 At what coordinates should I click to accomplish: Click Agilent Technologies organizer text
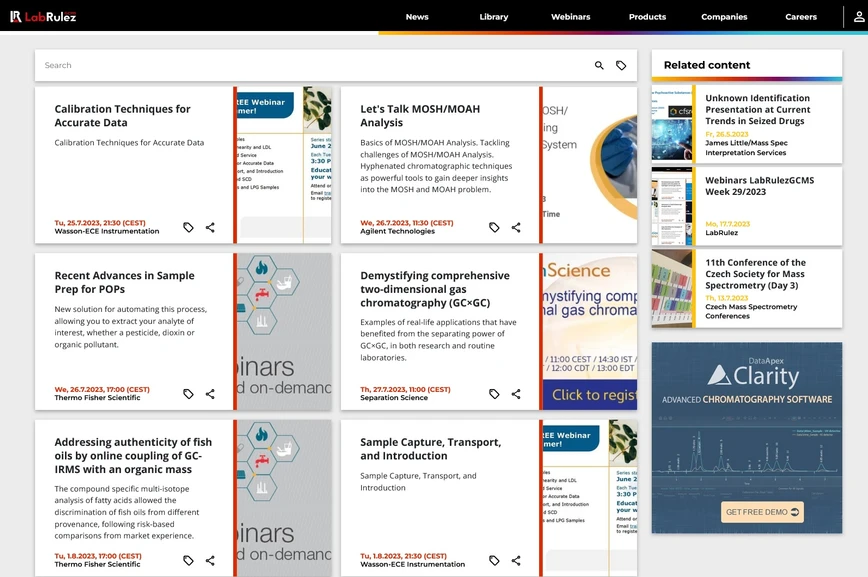[397, 231]
